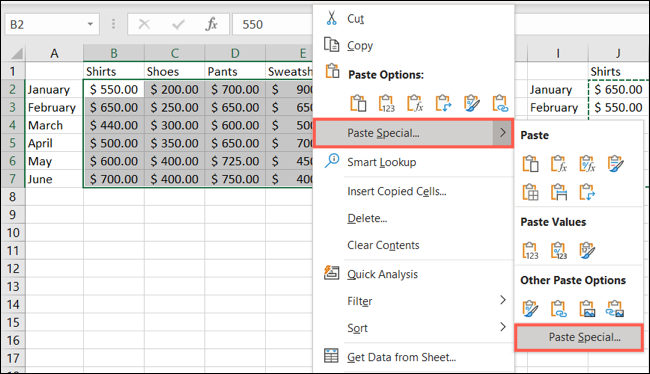Expand the Sort submenu arrow
This screenshot has height=374, width=650.
coord(502,327)
